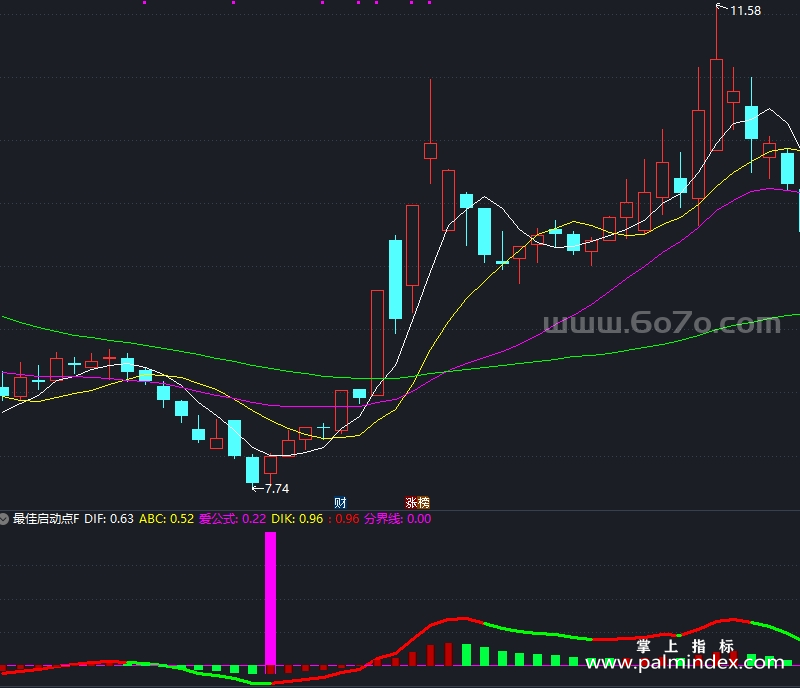
Task: Click the 7.74 low price label
Action: pyautogui.click(x=277, y=489)
